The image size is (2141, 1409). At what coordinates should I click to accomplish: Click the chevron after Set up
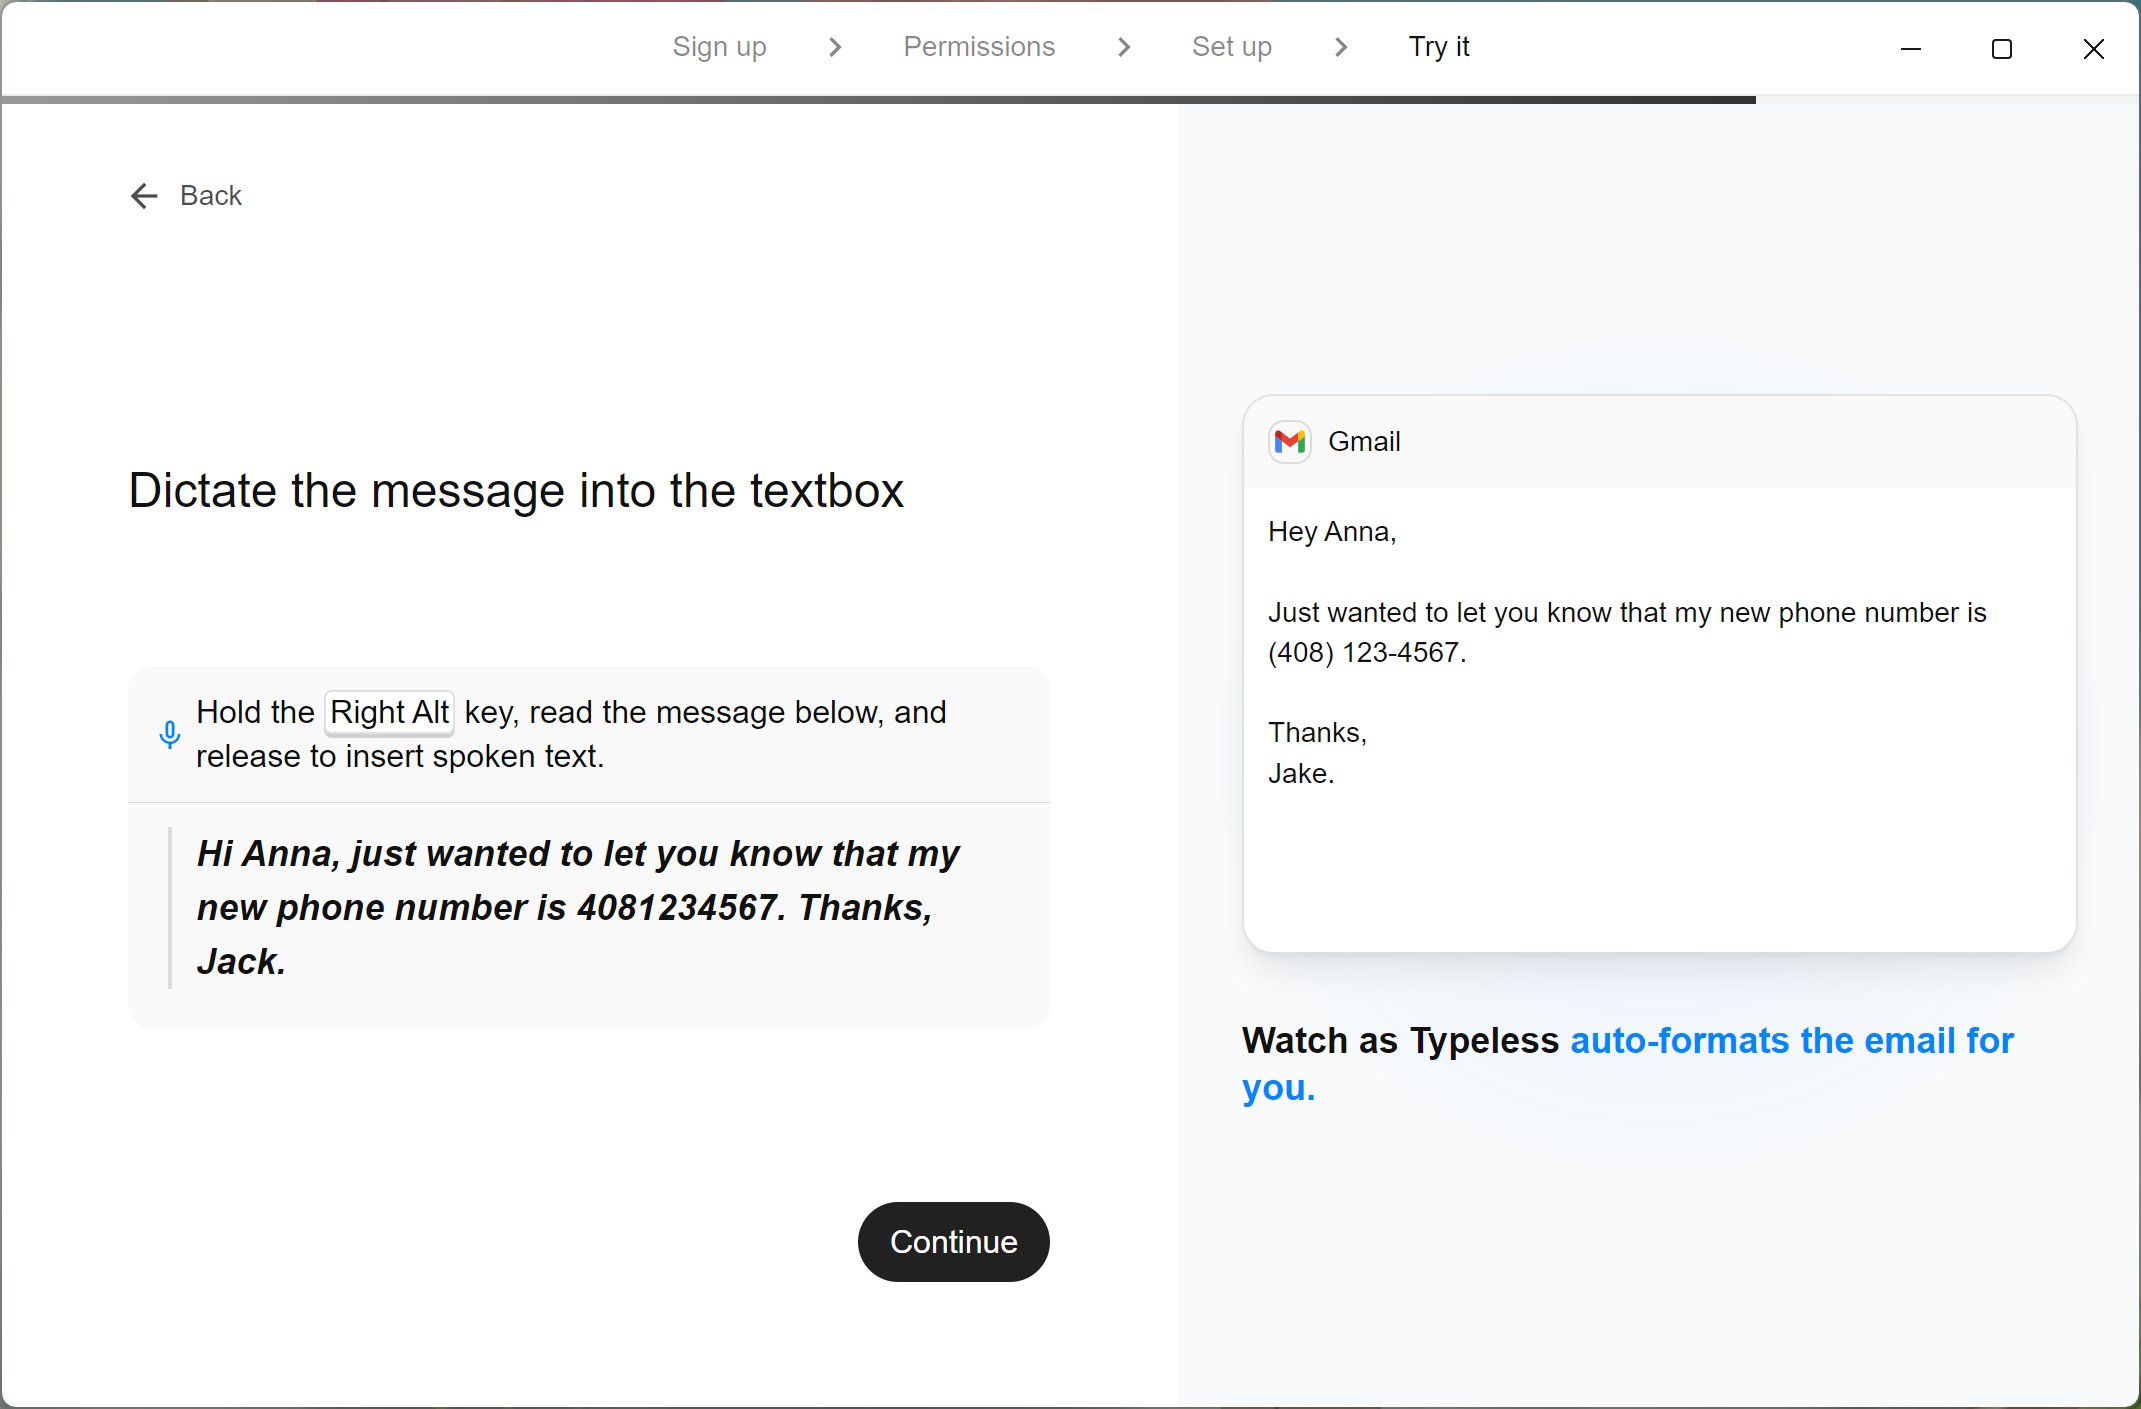(1341, 47)
